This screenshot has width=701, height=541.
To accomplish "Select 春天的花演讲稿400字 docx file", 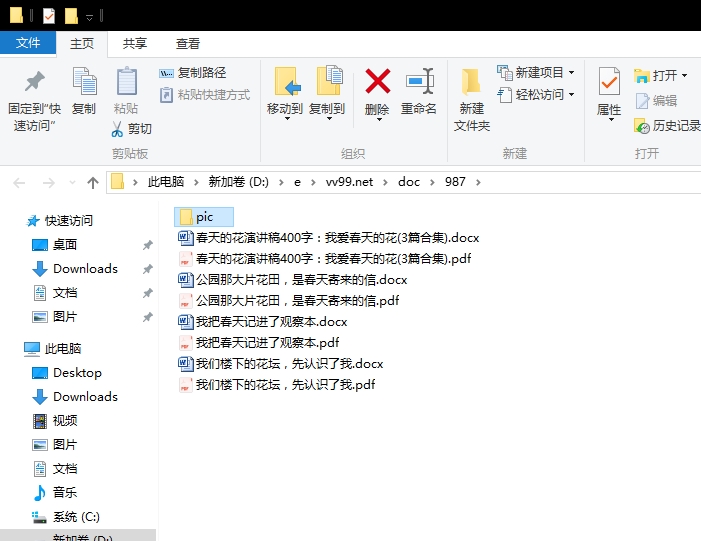I will pyautogui.click(x=329, y=237).
